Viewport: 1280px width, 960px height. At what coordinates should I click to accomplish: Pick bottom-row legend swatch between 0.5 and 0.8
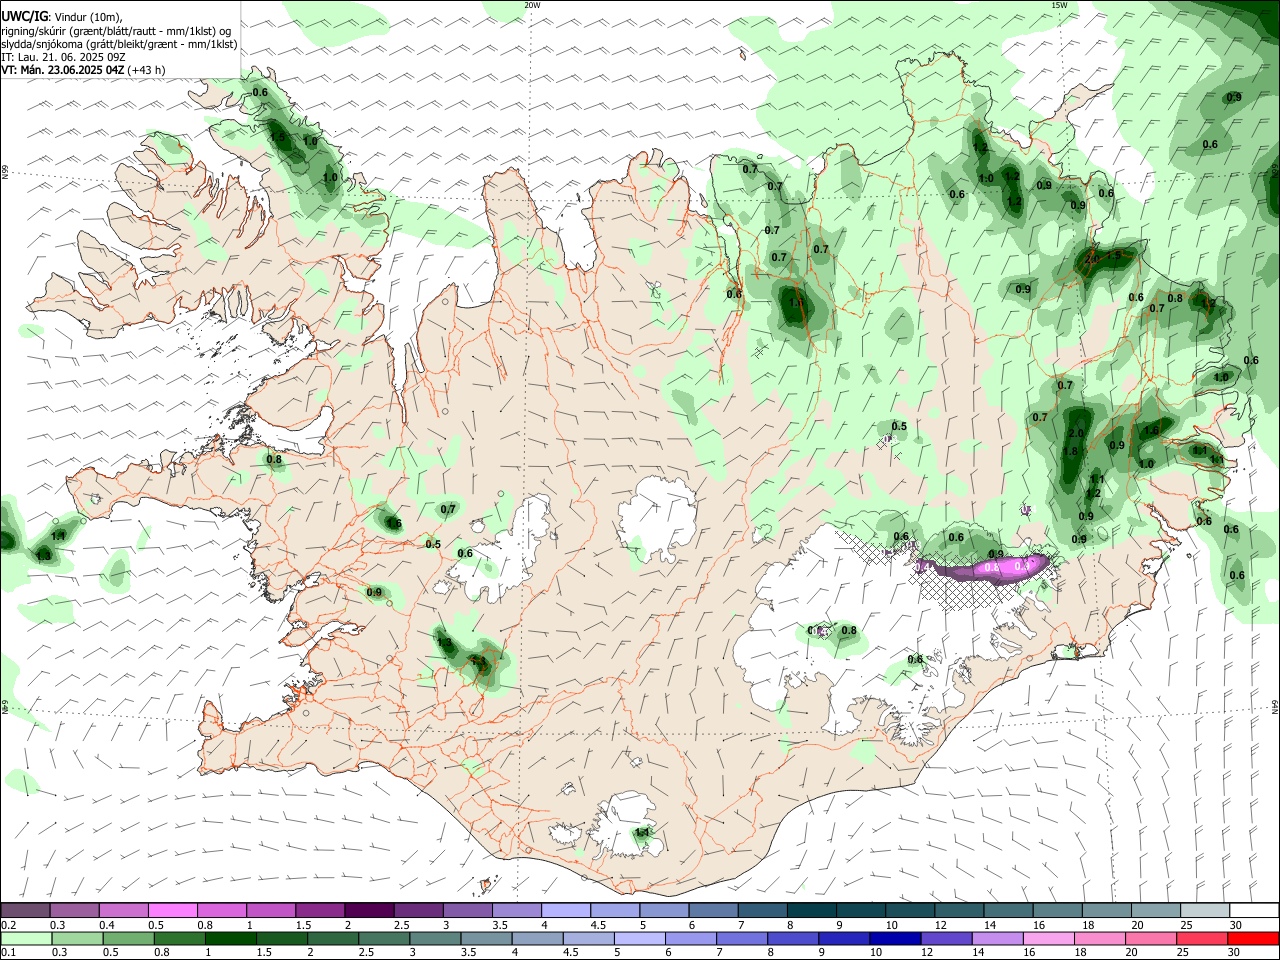coord(128,939)
